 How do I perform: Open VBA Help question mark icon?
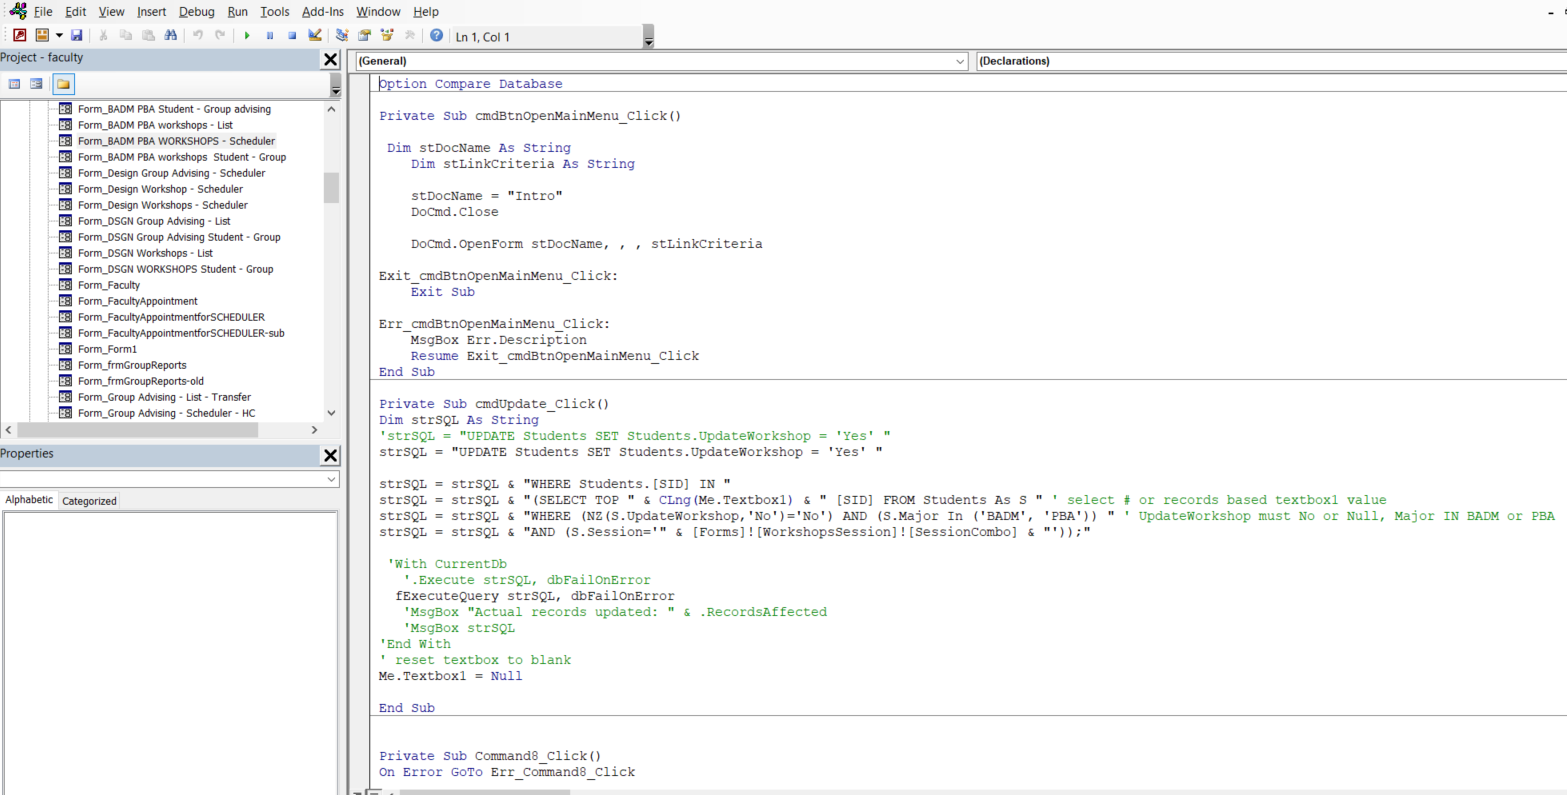pos(436,35)
